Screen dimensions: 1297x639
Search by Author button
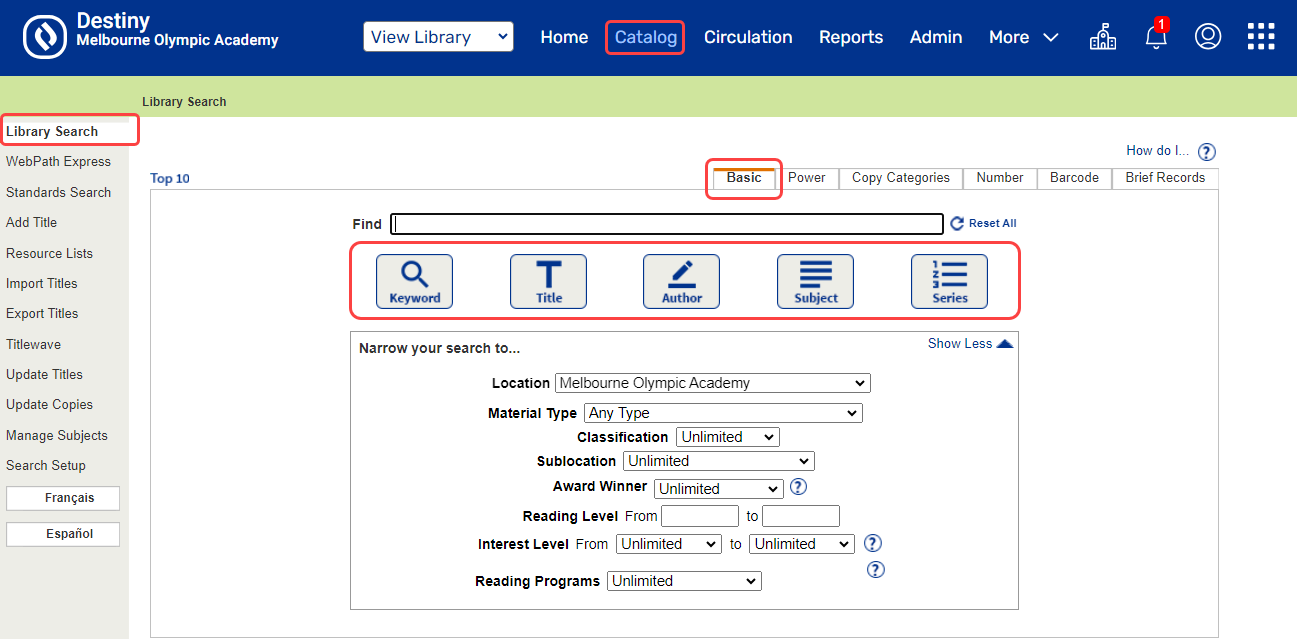tap(681, 281)
